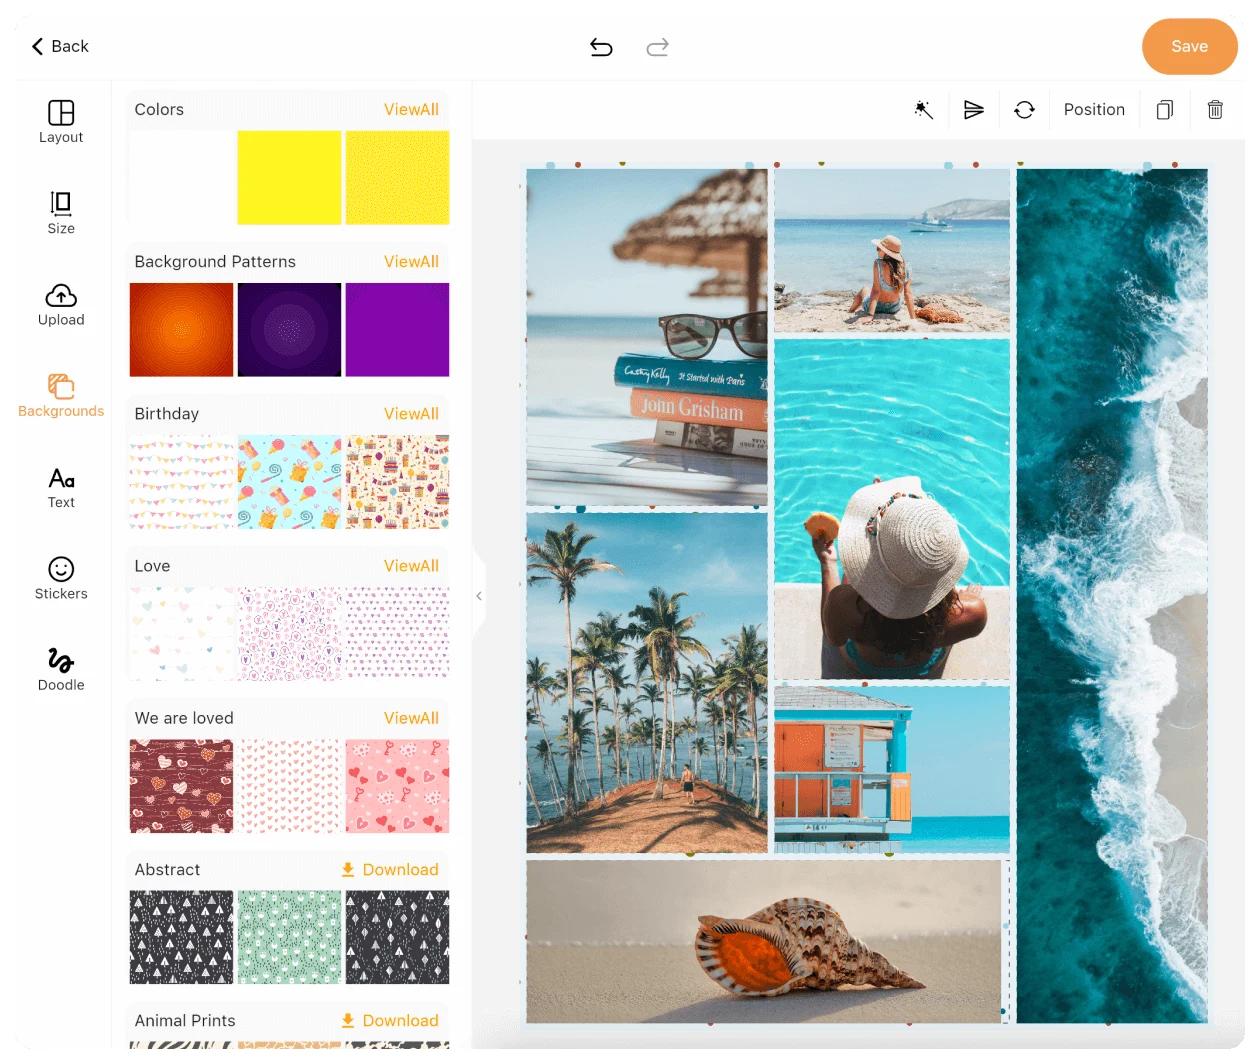
Task: Select the magic wand effects tool
Action: click(923, 110)
